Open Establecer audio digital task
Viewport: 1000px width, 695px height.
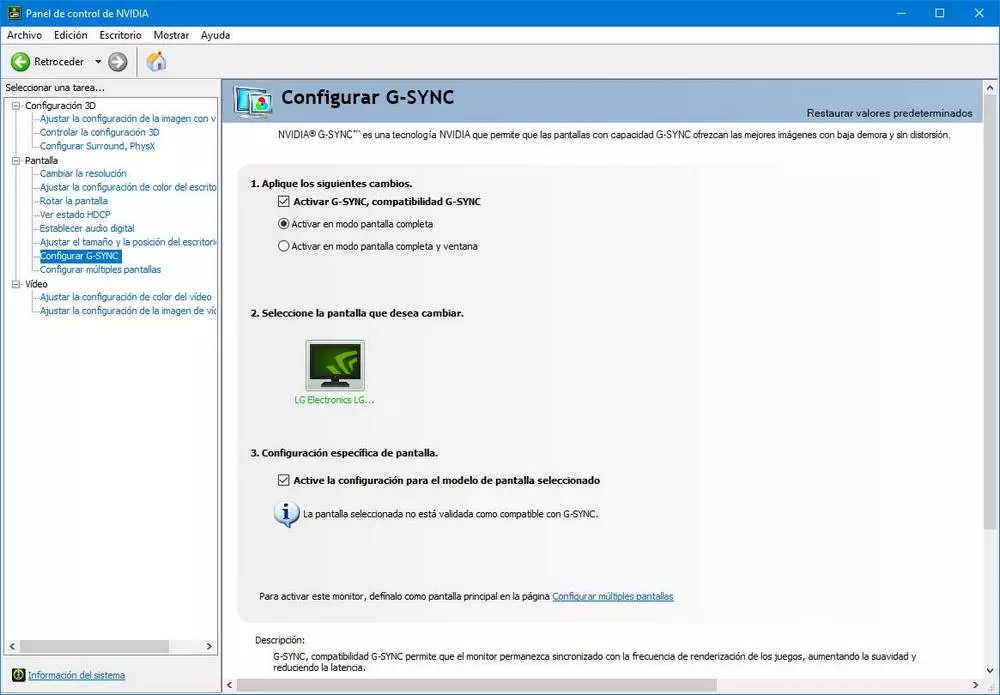87,228
